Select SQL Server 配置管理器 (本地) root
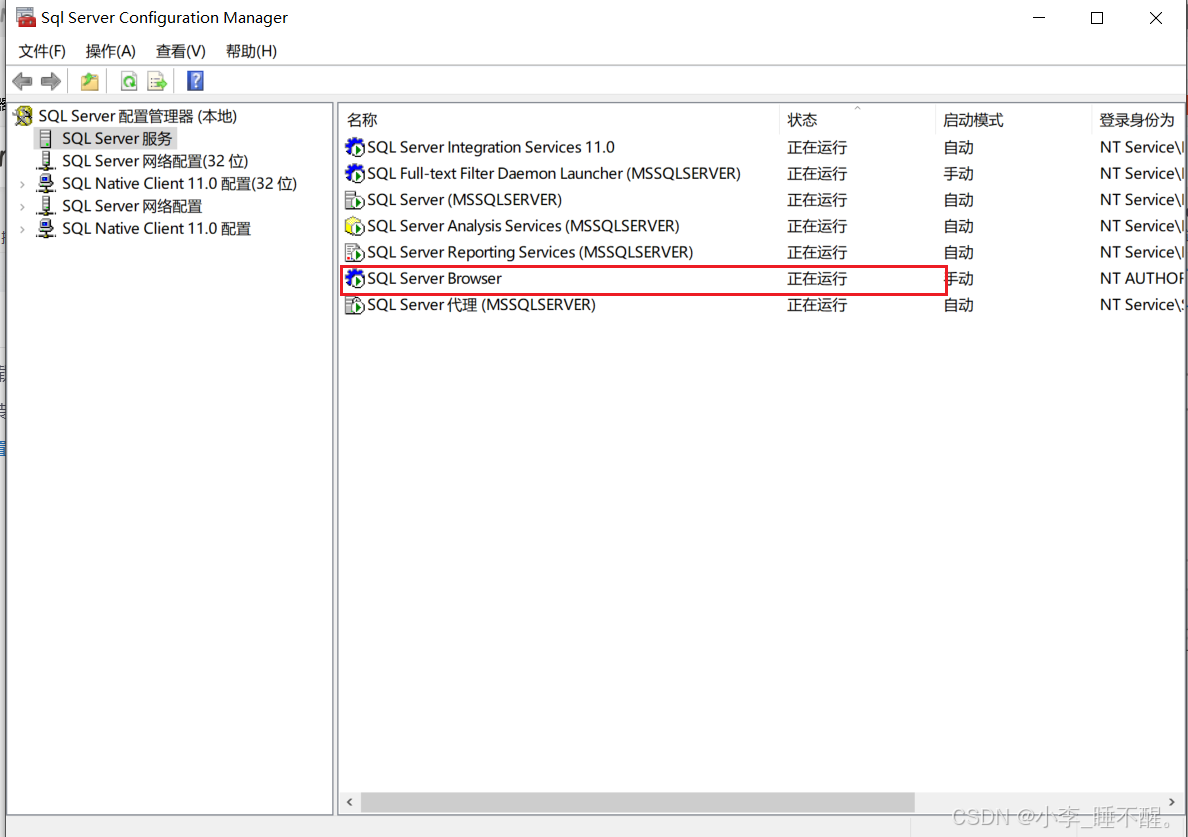 (x=138, y=116)
